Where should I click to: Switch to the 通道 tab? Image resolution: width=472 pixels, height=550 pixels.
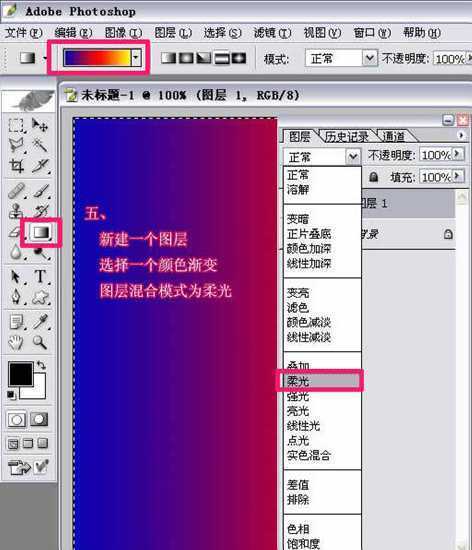coord(393,136)
